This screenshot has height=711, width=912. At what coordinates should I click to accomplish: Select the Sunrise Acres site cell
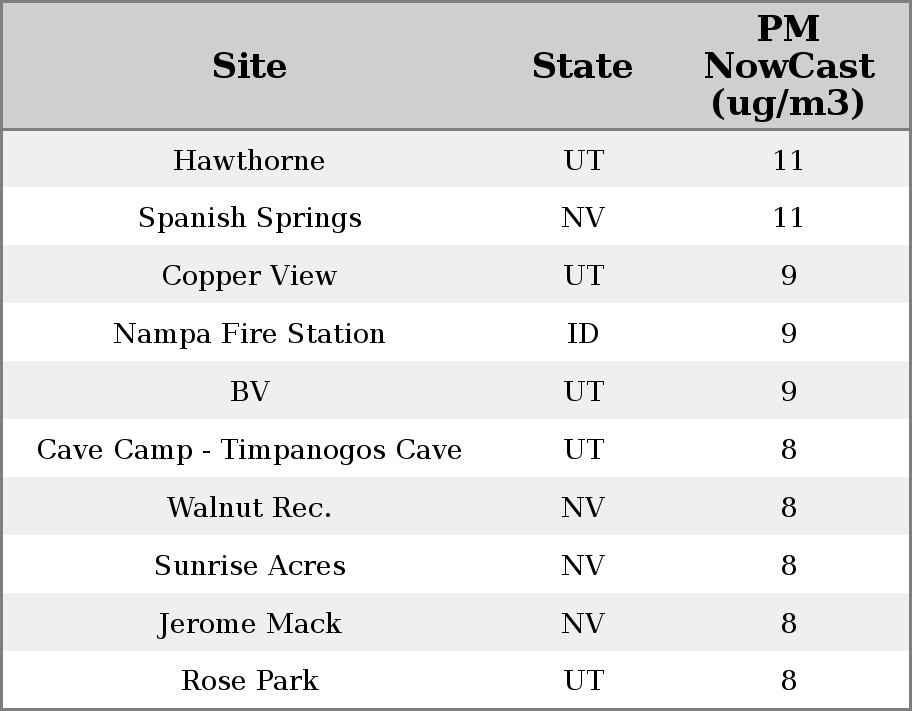click(249, 566)
